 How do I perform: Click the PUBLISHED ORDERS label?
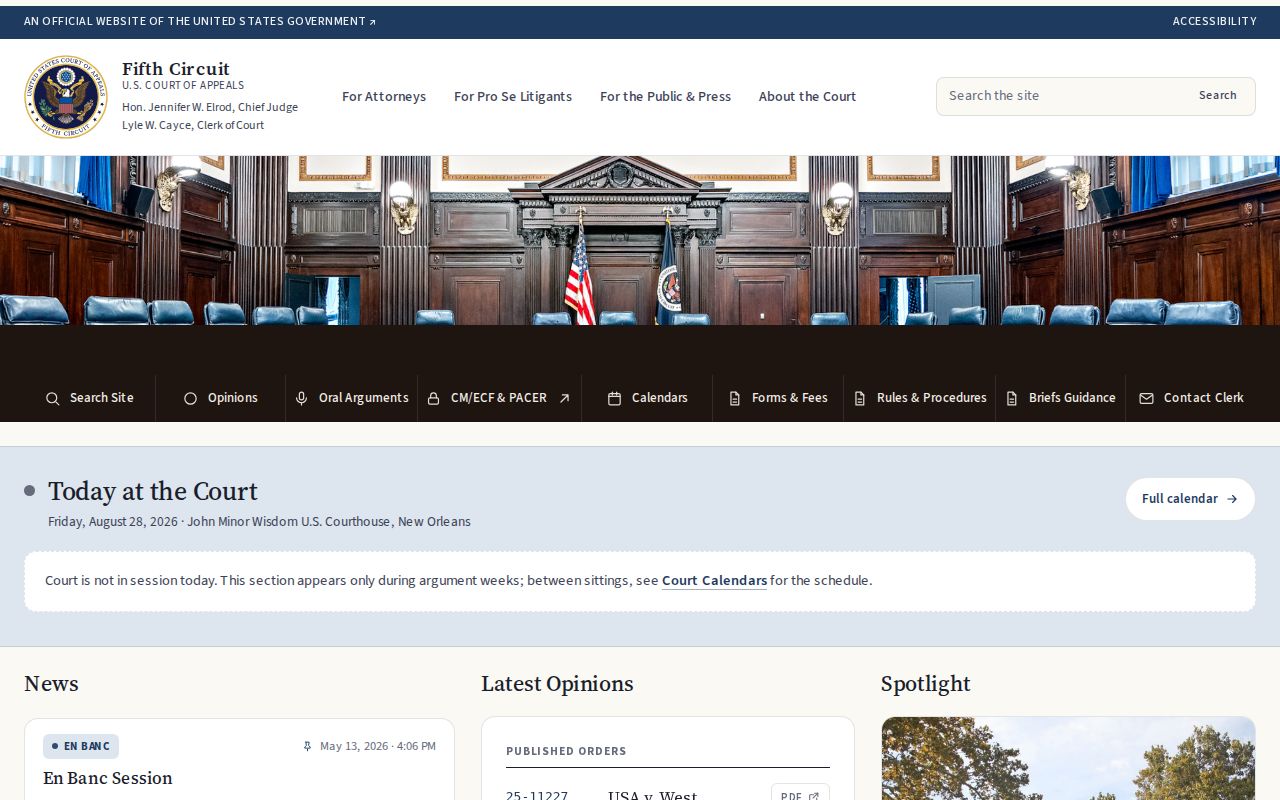point(566,751)
